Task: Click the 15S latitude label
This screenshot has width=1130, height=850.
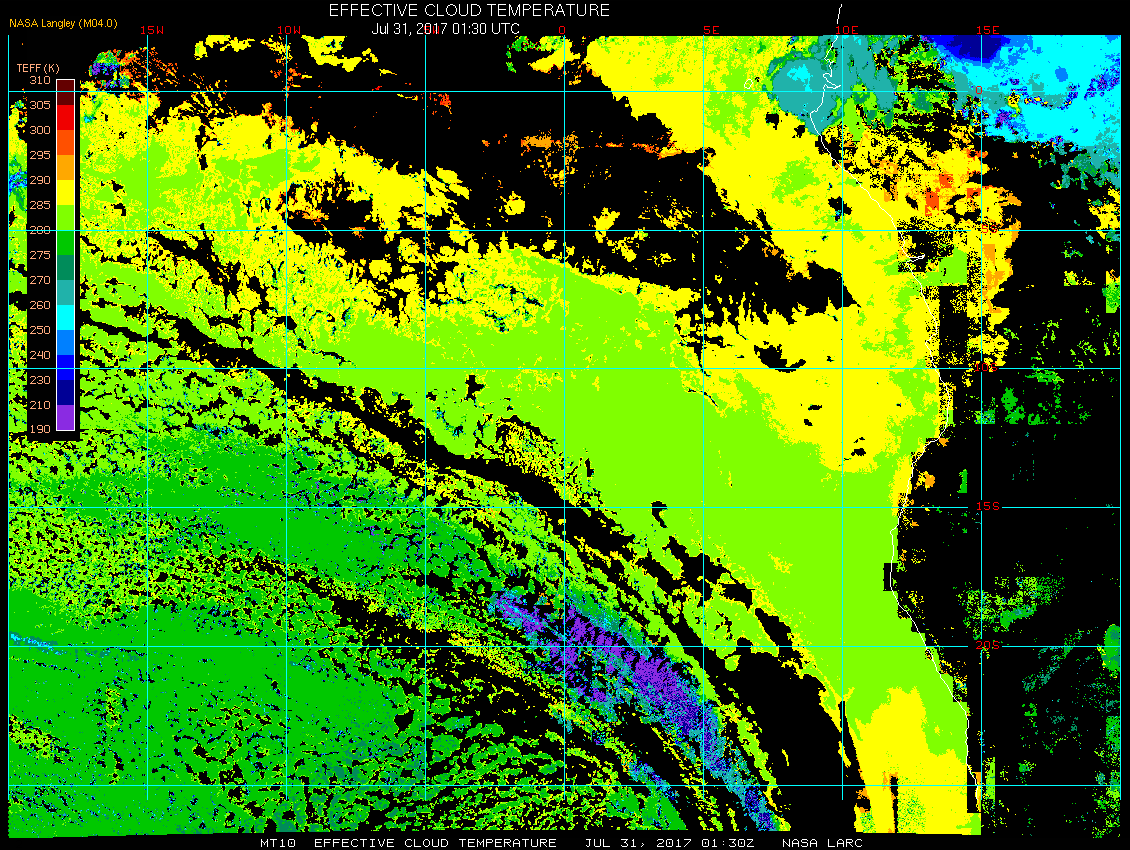Action: coord(987,506)
